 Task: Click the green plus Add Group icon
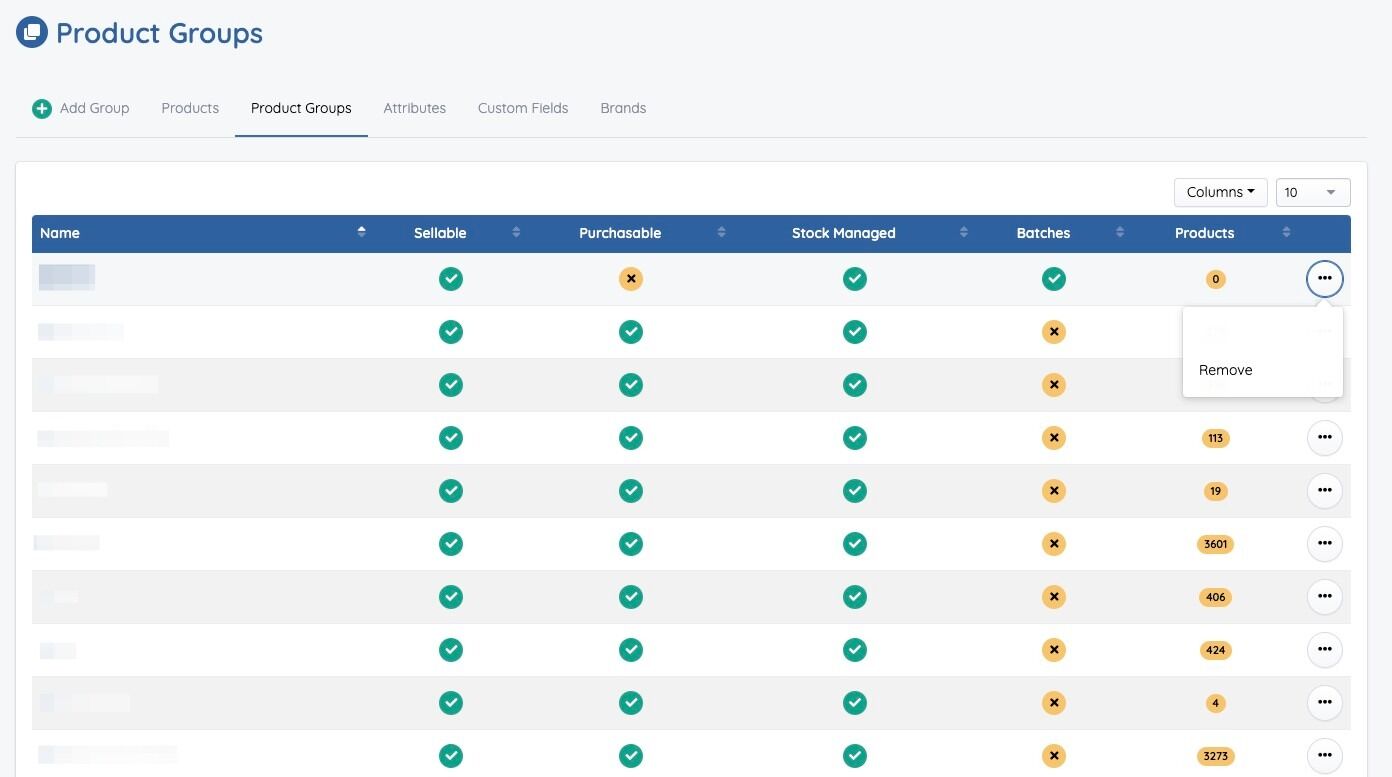(x=42, y=109)
